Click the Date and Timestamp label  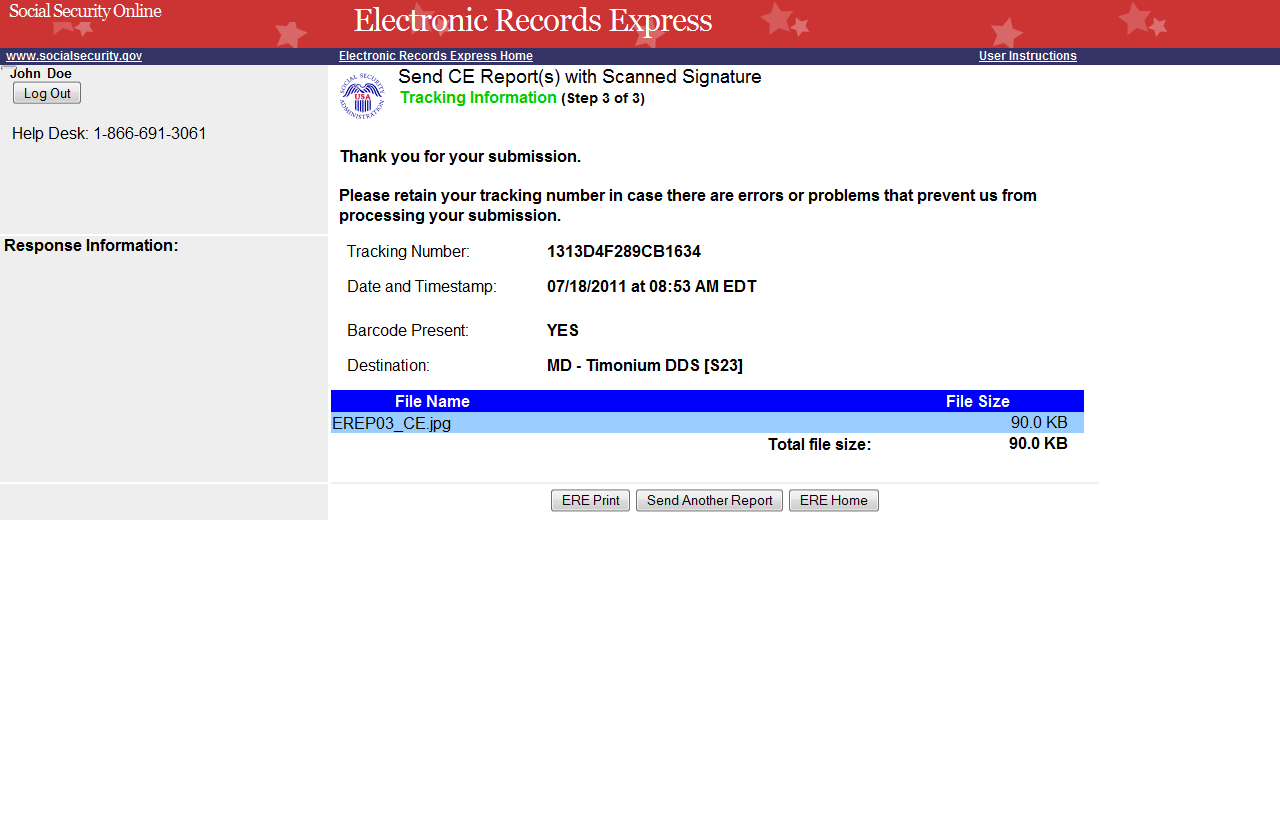pos(422,287)
